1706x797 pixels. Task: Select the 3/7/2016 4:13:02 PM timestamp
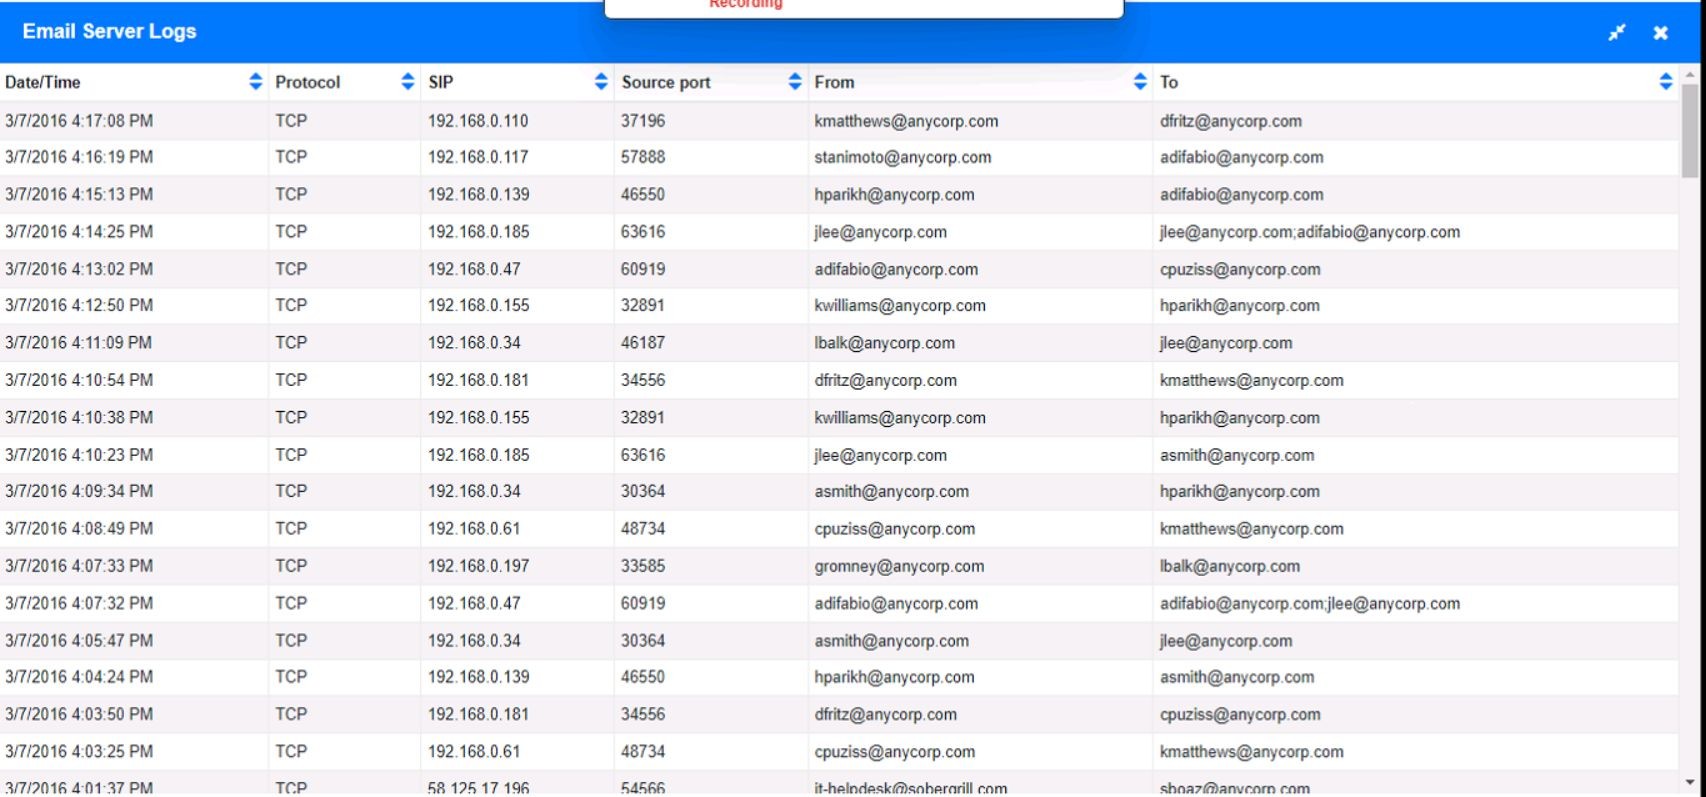[x=79, y=269]
